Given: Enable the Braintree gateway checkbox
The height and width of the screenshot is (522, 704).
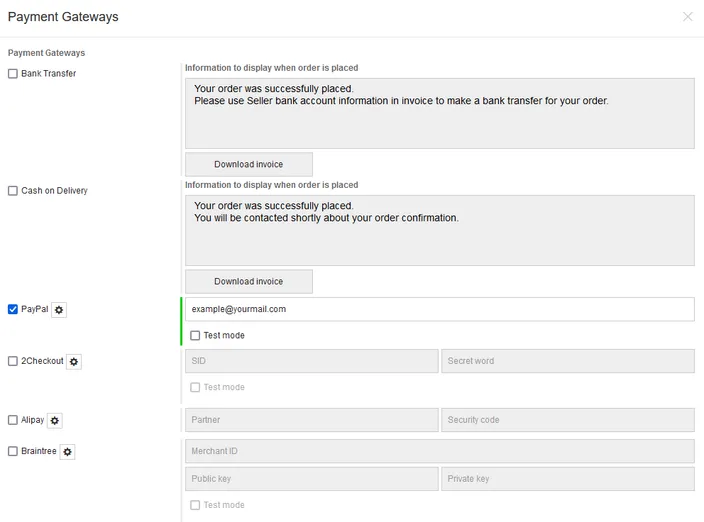Looking at the screenshot, I should click(x=13, y=451).
